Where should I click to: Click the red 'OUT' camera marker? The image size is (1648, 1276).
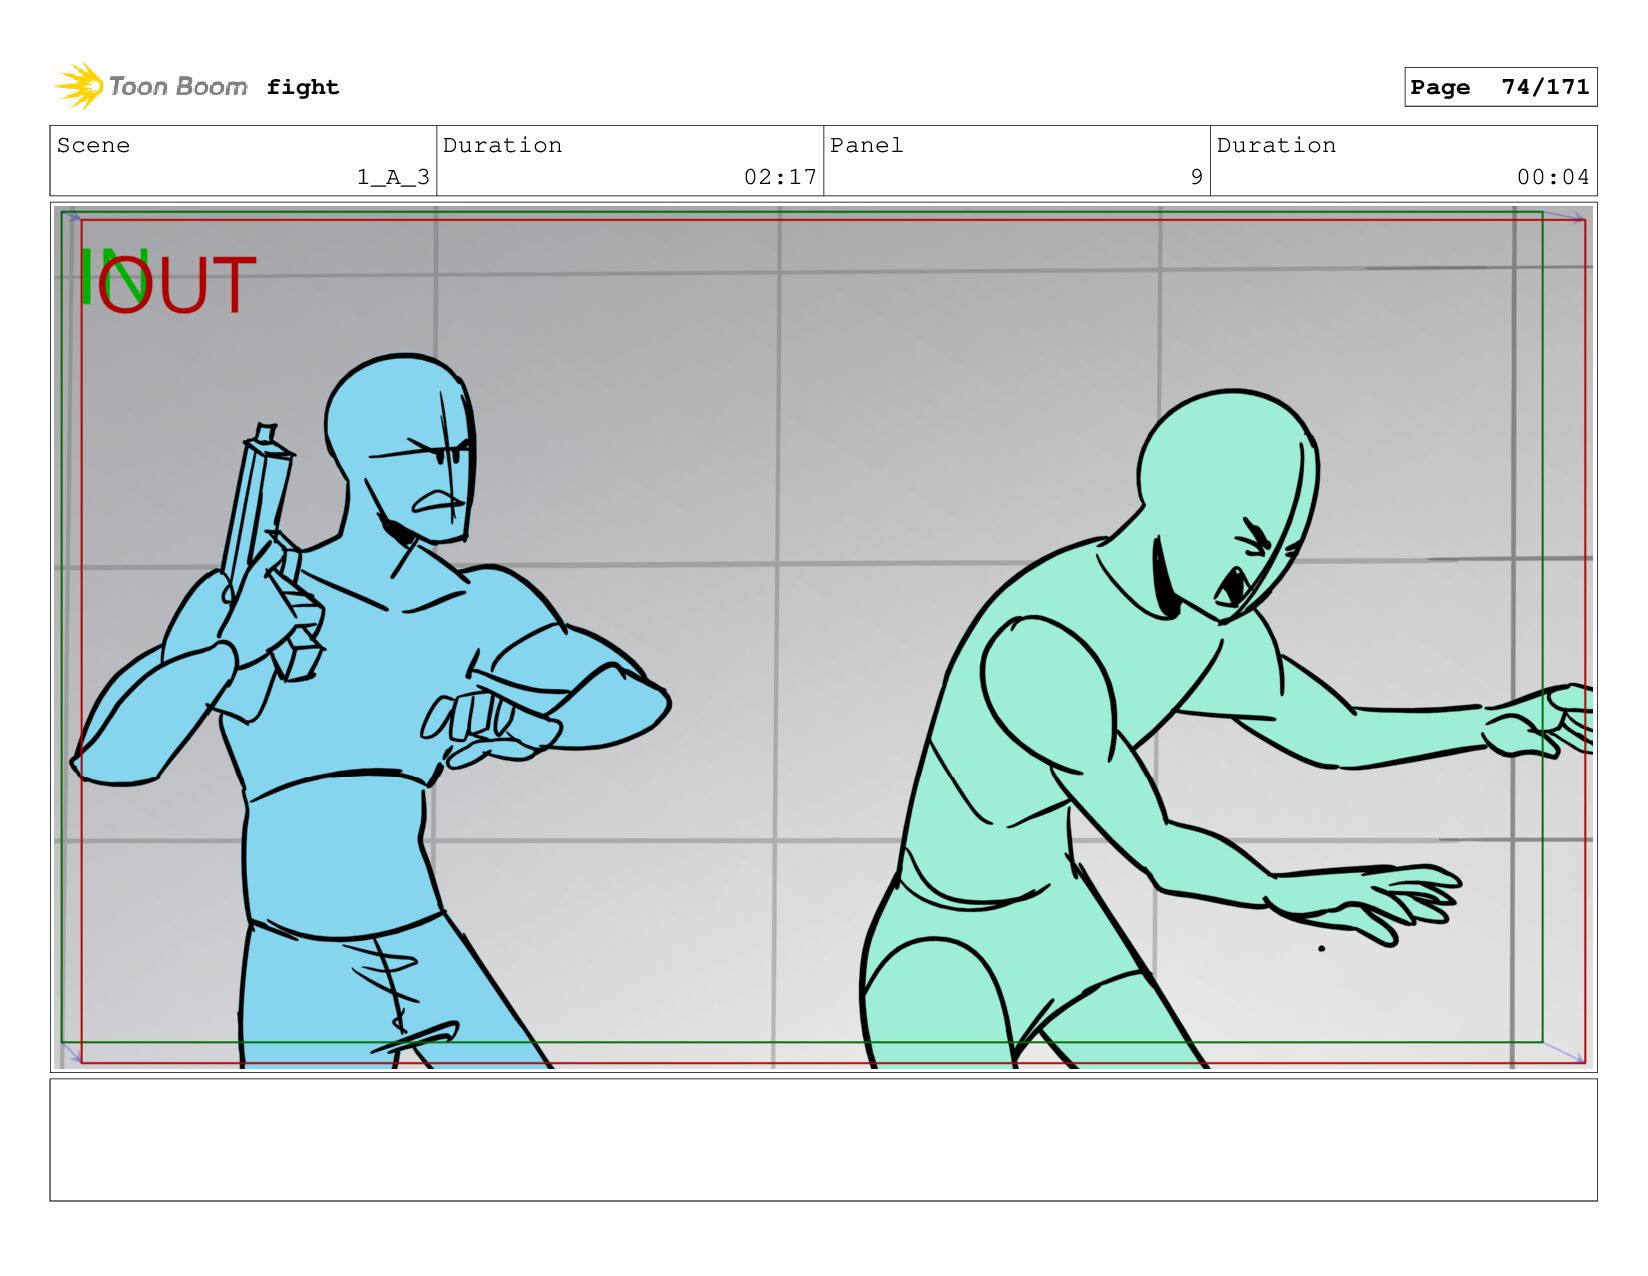tap(178, 286)
